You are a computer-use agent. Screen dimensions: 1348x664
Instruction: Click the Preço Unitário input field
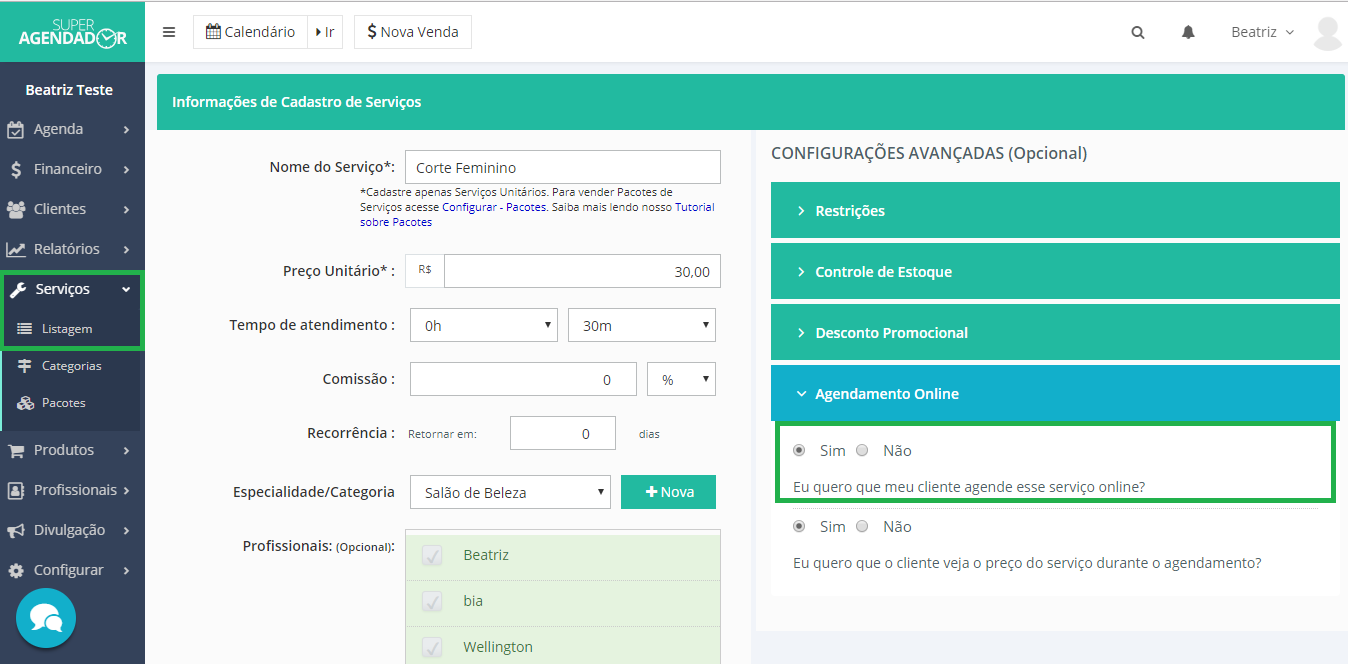click(x=581, y=271)
